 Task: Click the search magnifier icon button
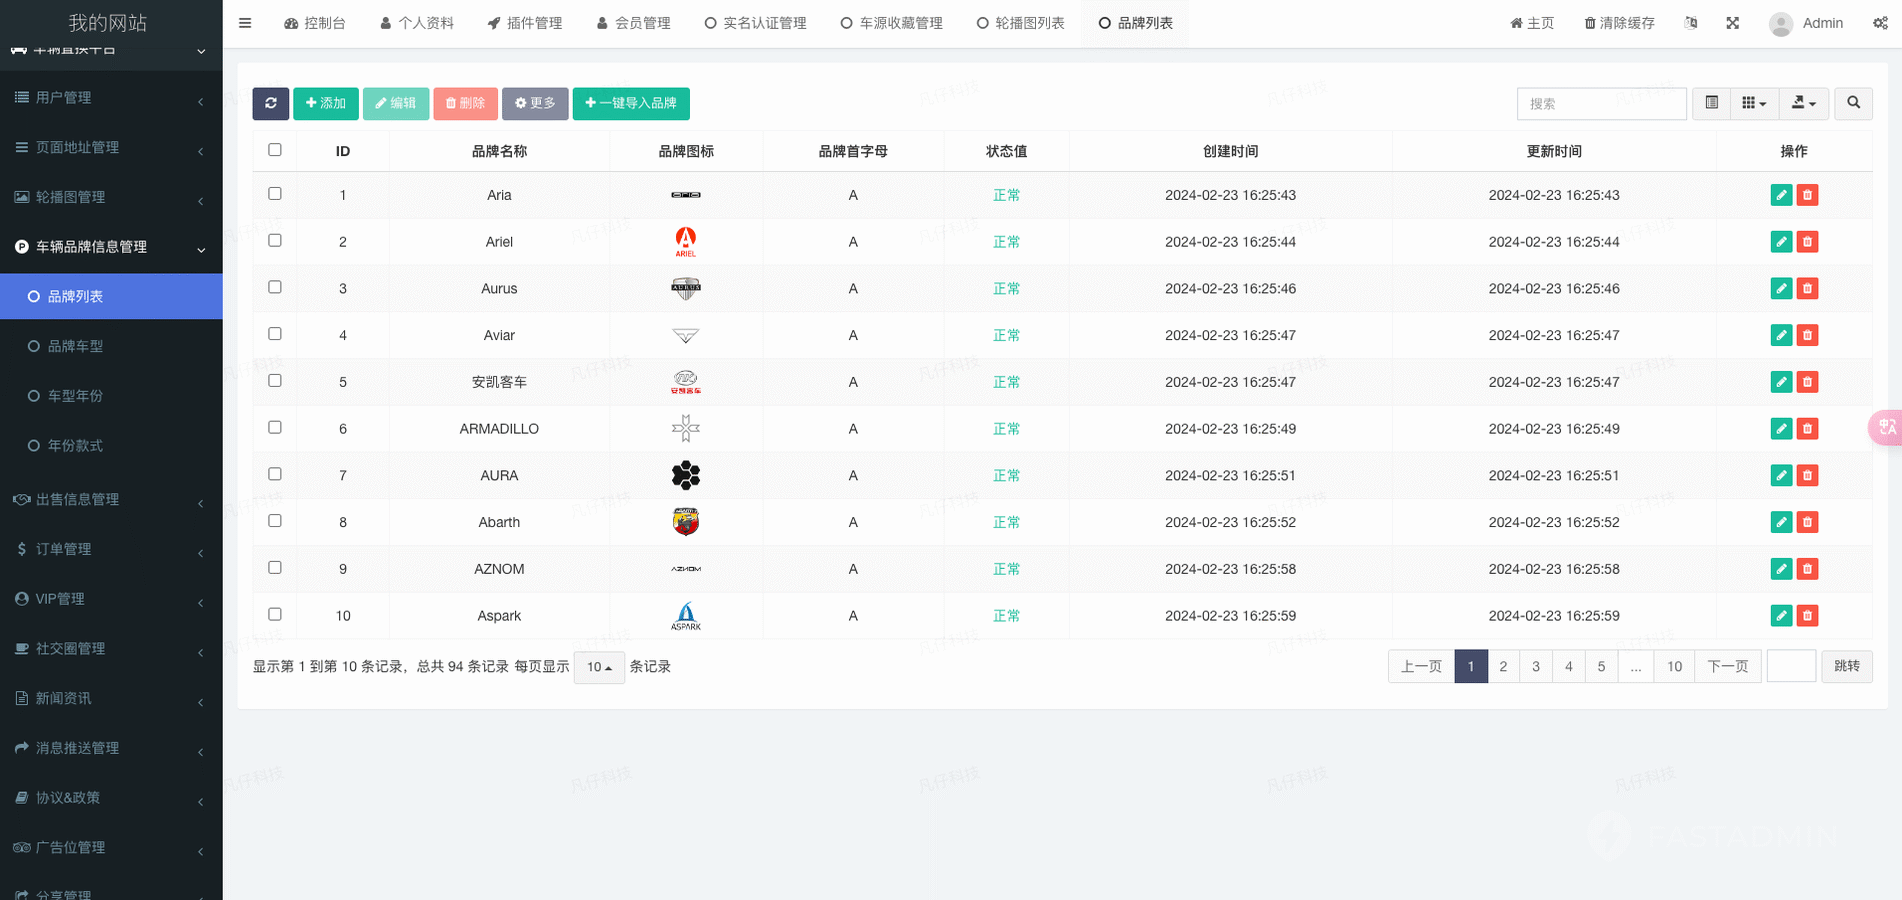pyautogui.click(x=1853, y=103)
